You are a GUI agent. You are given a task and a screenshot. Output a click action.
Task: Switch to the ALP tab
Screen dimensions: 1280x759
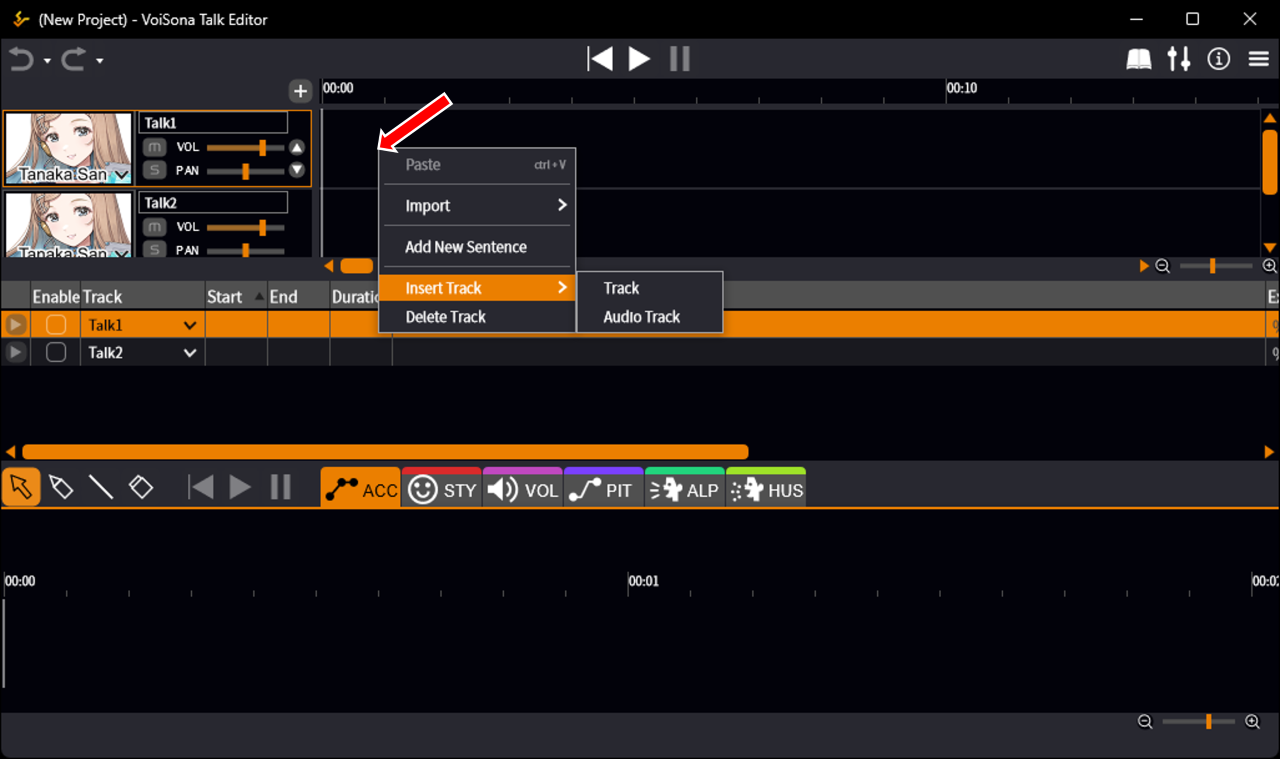[685, 488]
